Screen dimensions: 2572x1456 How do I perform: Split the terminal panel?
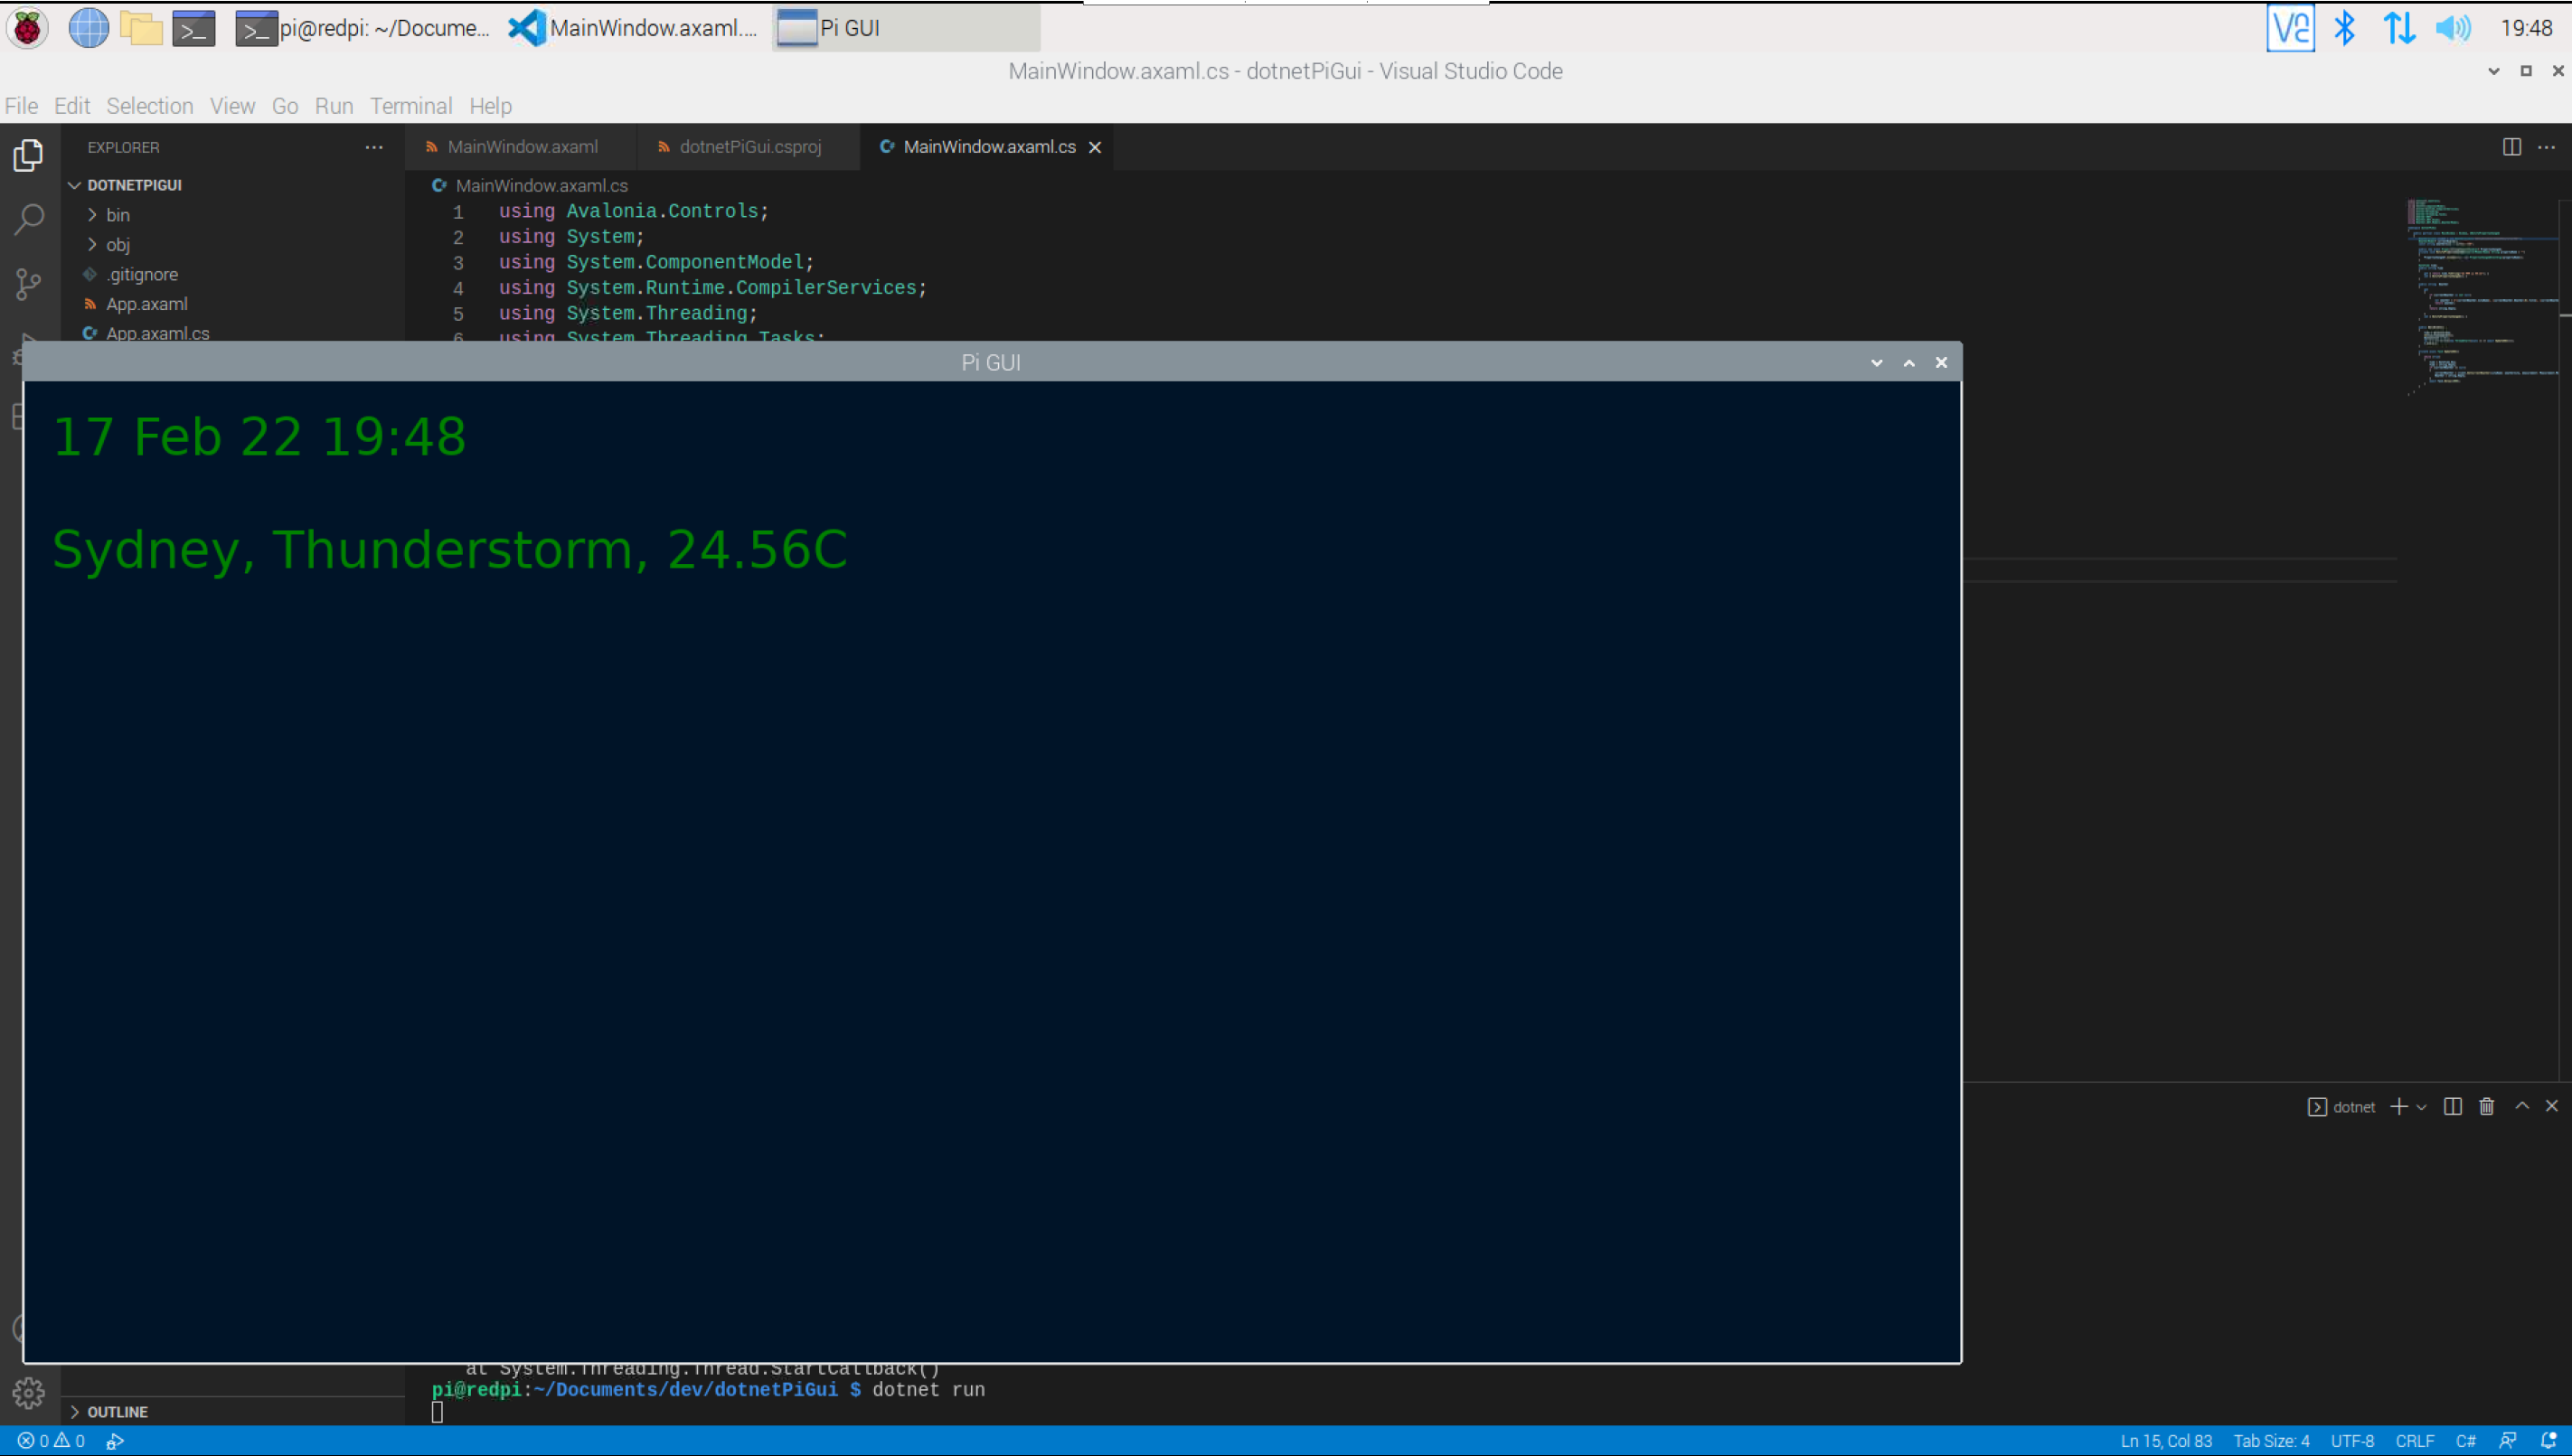pyautogui.click(x=2452, y=1106)
